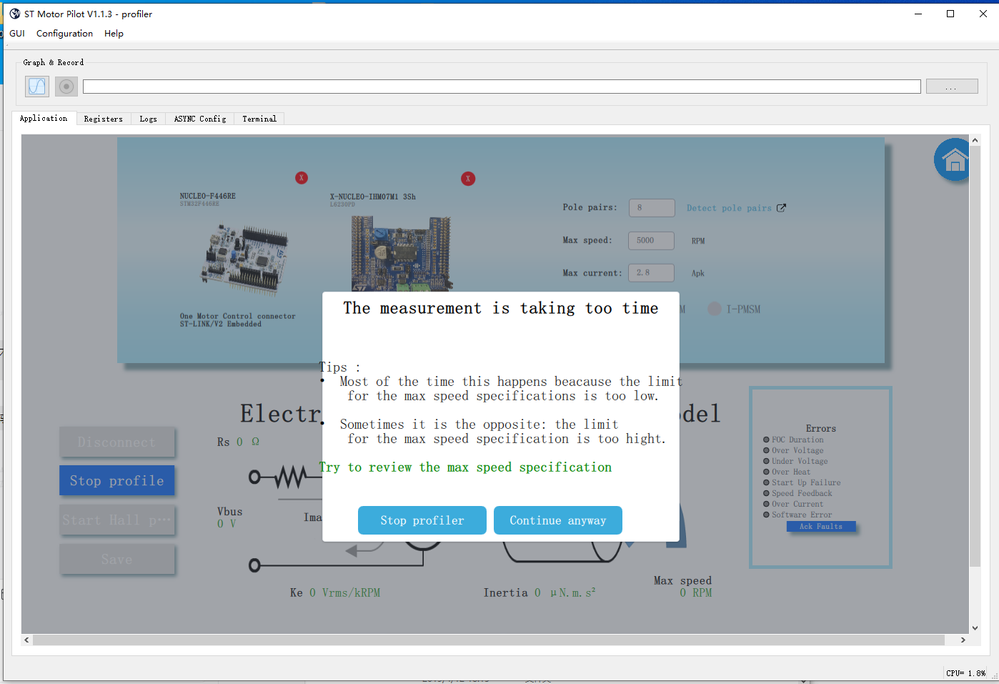Click the 'Rs 0 Ω' value

click(x=238, y=442)
